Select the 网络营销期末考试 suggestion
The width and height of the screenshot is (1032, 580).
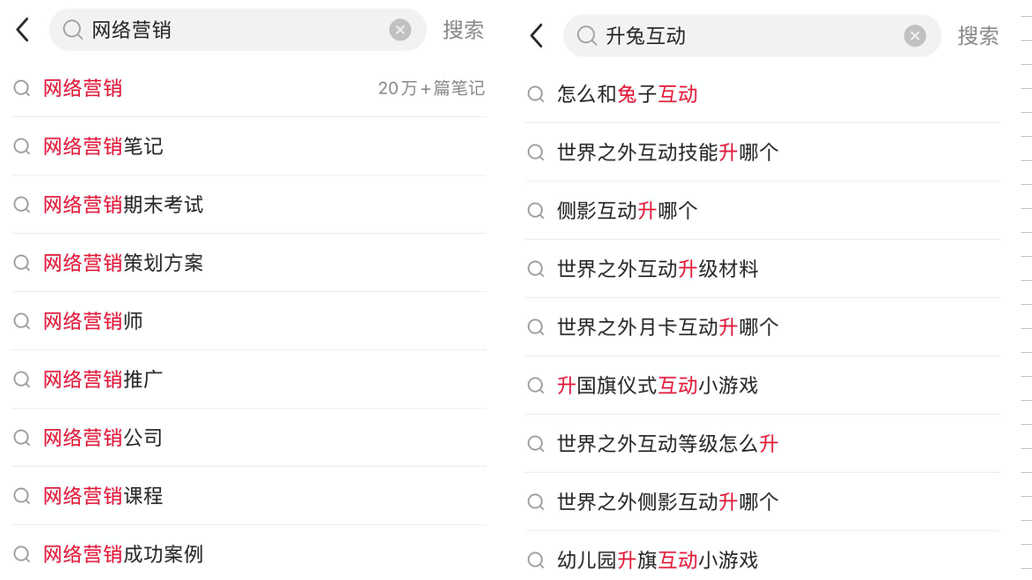tap(249, 205)
